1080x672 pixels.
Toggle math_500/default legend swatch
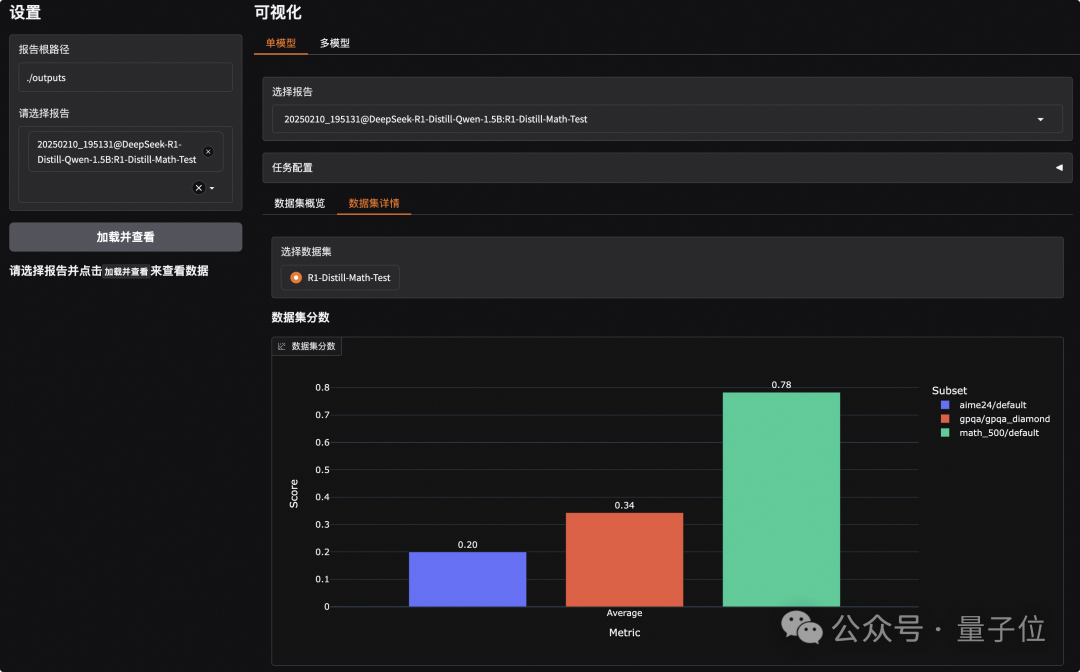(x=945, y=432)
